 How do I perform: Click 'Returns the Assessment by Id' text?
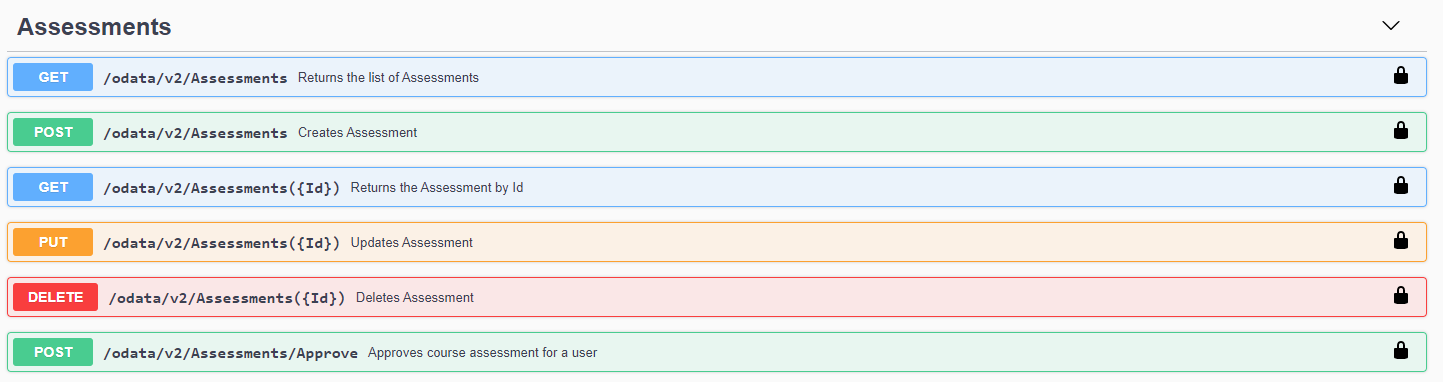[x=437, y=187]
